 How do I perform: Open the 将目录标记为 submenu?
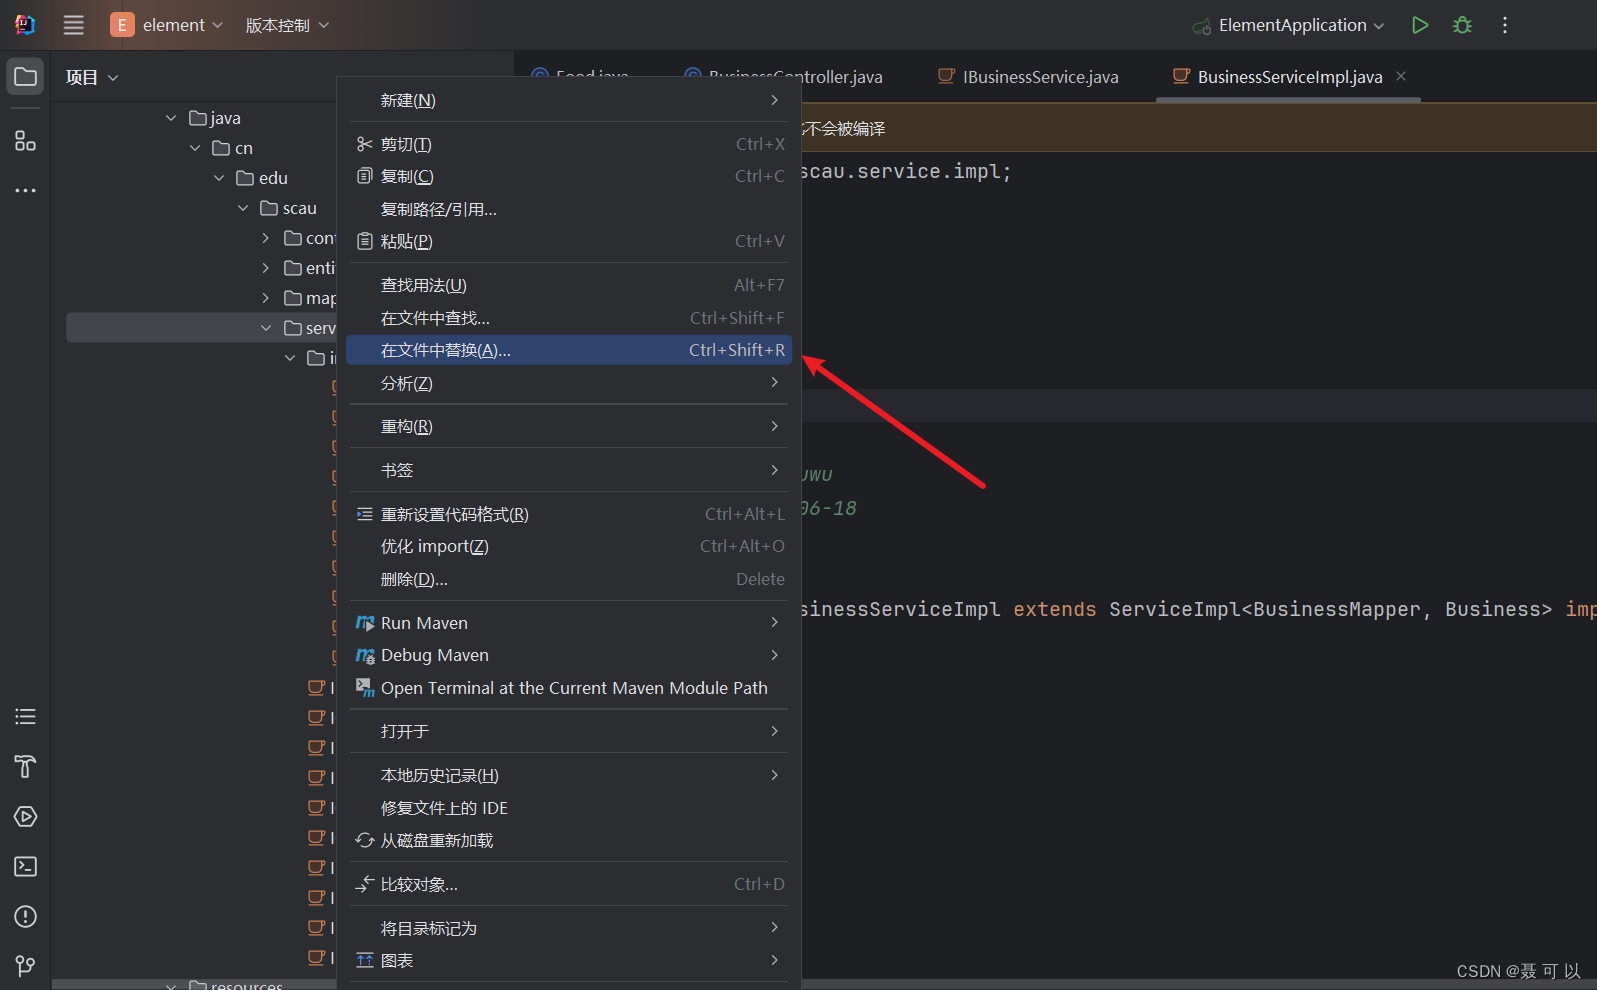coord(568,928)
